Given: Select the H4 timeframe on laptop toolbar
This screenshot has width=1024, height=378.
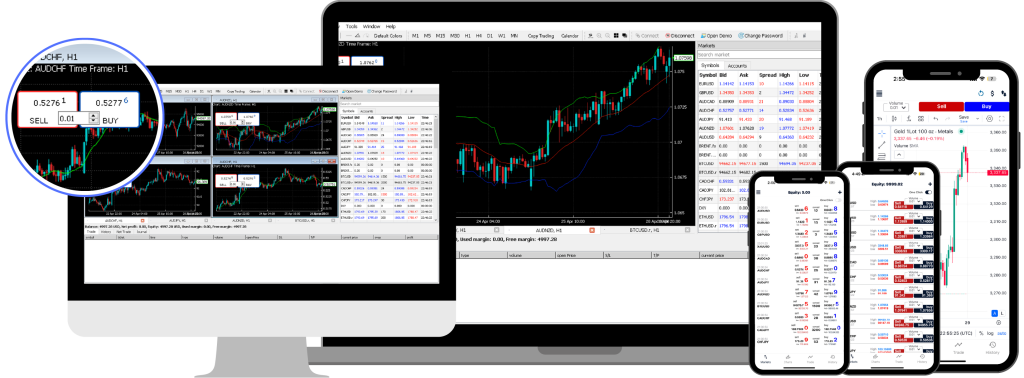Looking at the screenshot, I should point(479,36).
